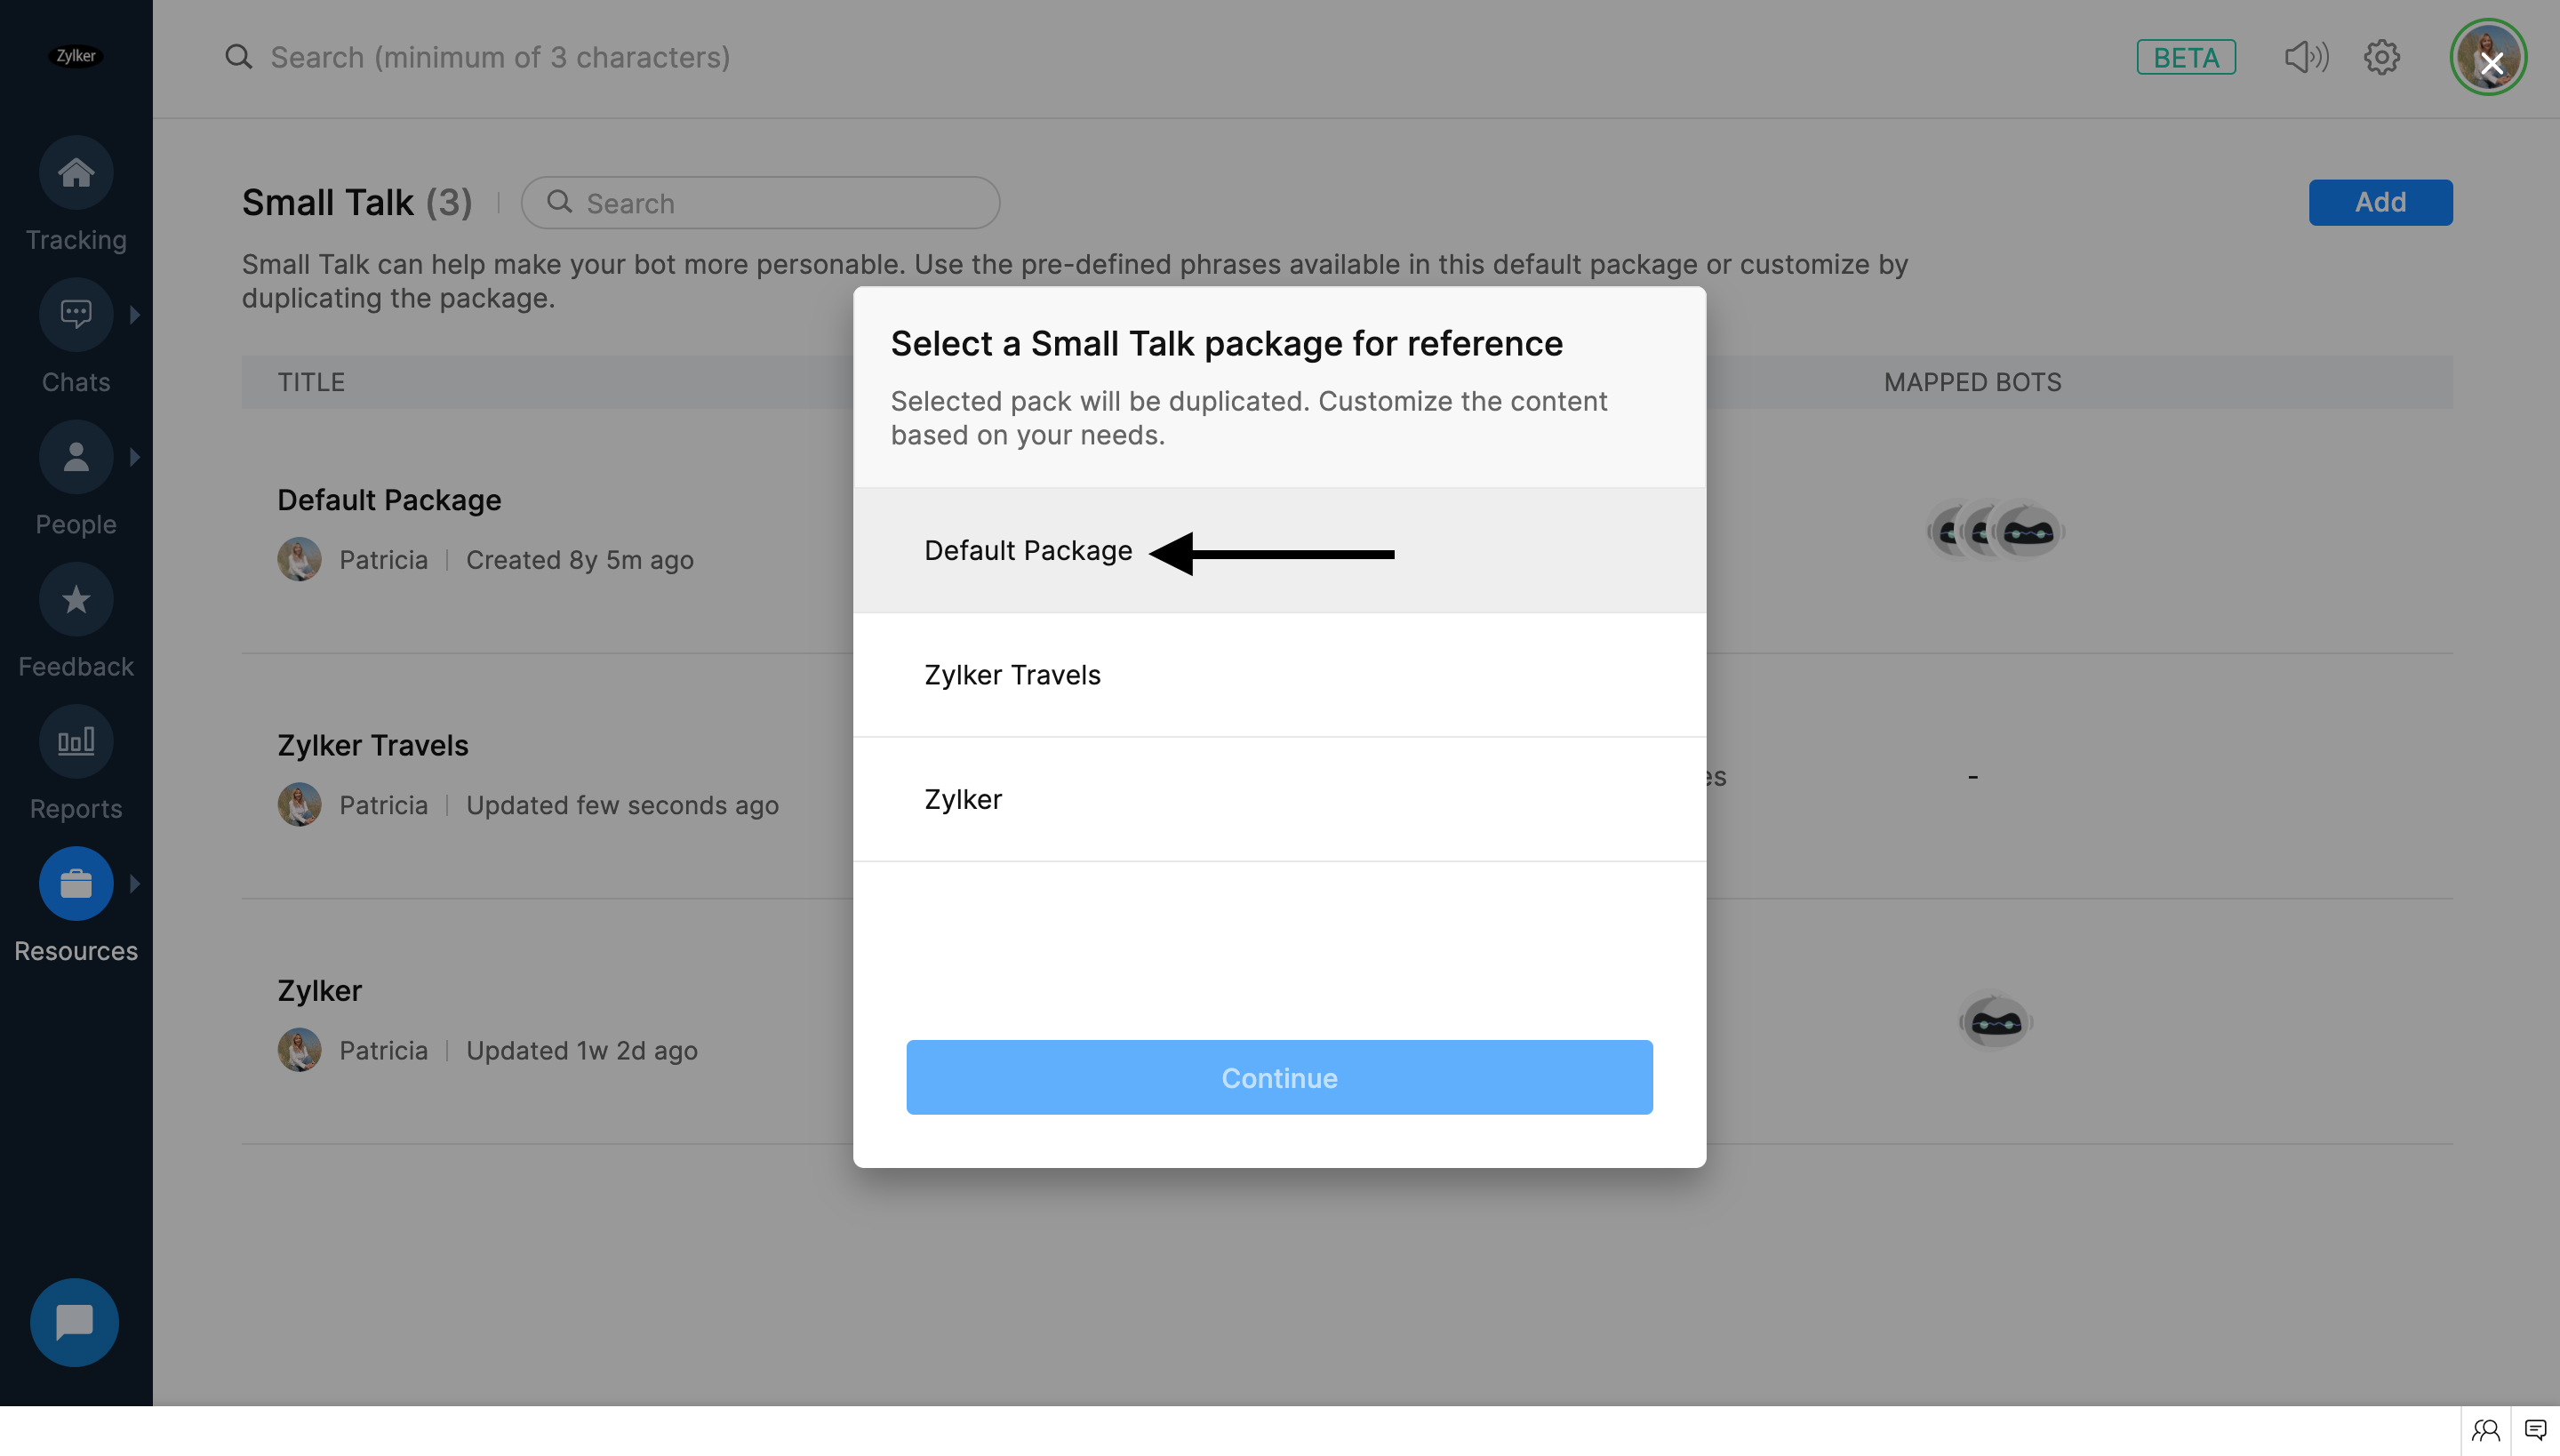Click the blue Add button
The height and width of the screenshot is (1456, 2560).
[2380, 202]
